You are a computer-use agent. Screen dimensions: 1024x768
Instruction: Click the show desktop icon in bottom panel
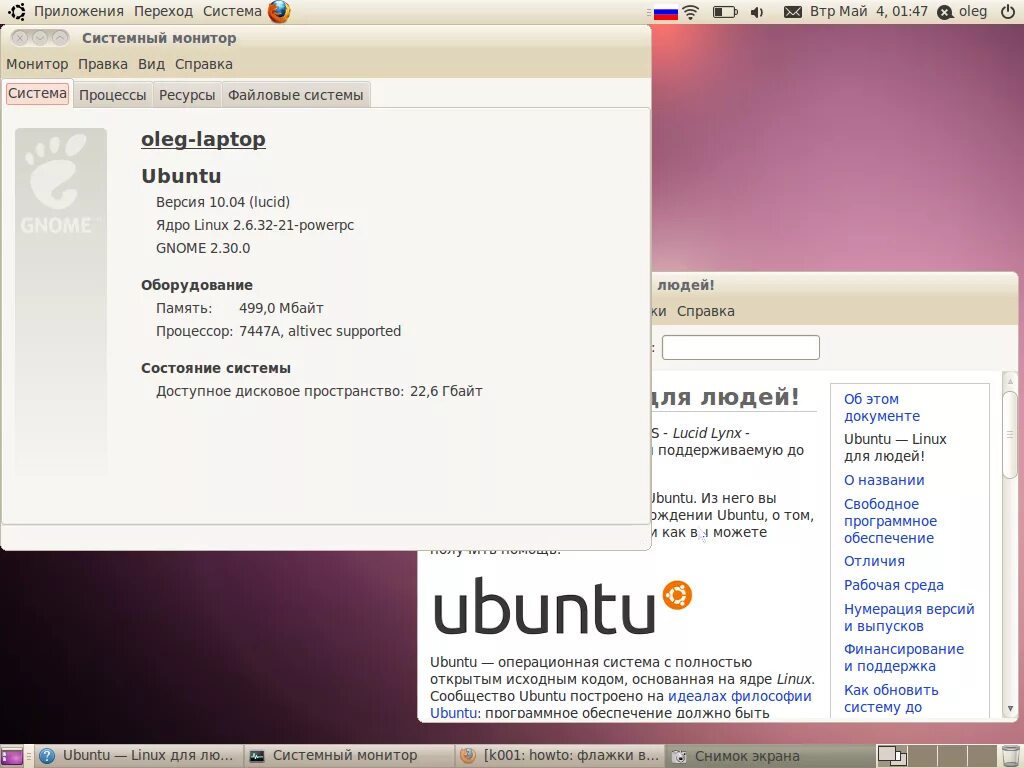pos(12,756)
